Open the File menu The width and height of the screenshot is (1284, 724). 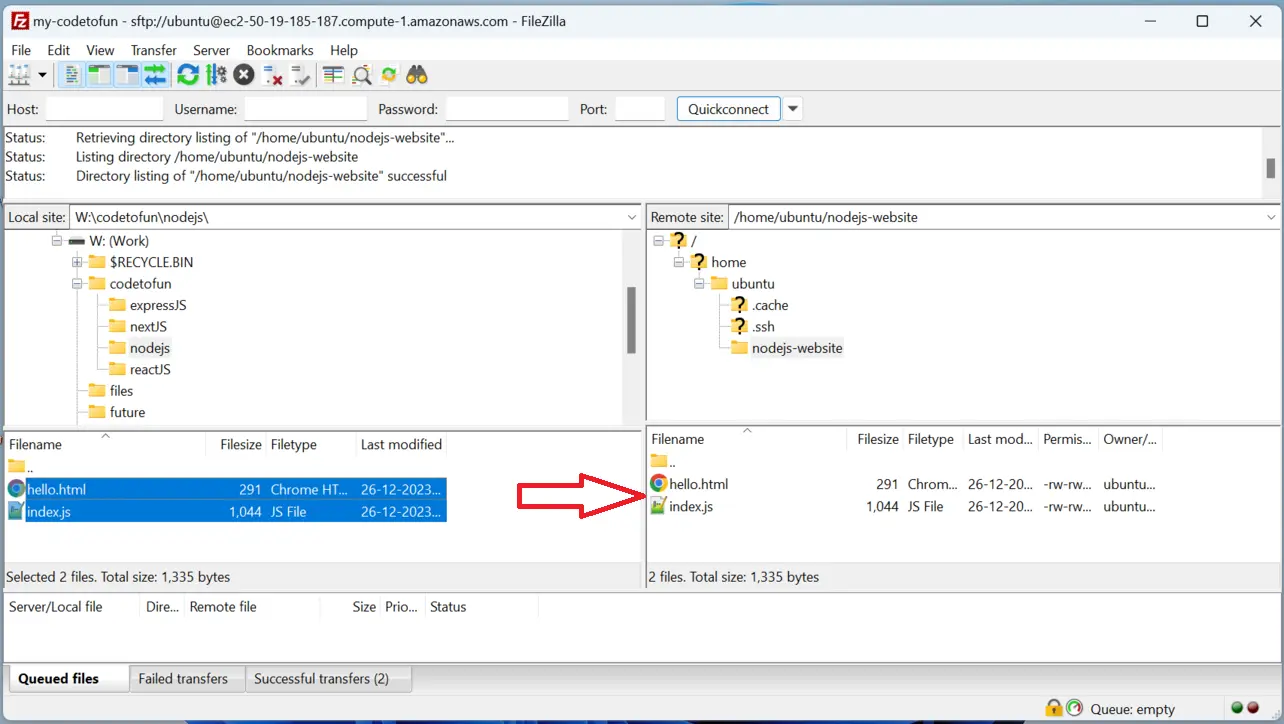coord(21,50)
